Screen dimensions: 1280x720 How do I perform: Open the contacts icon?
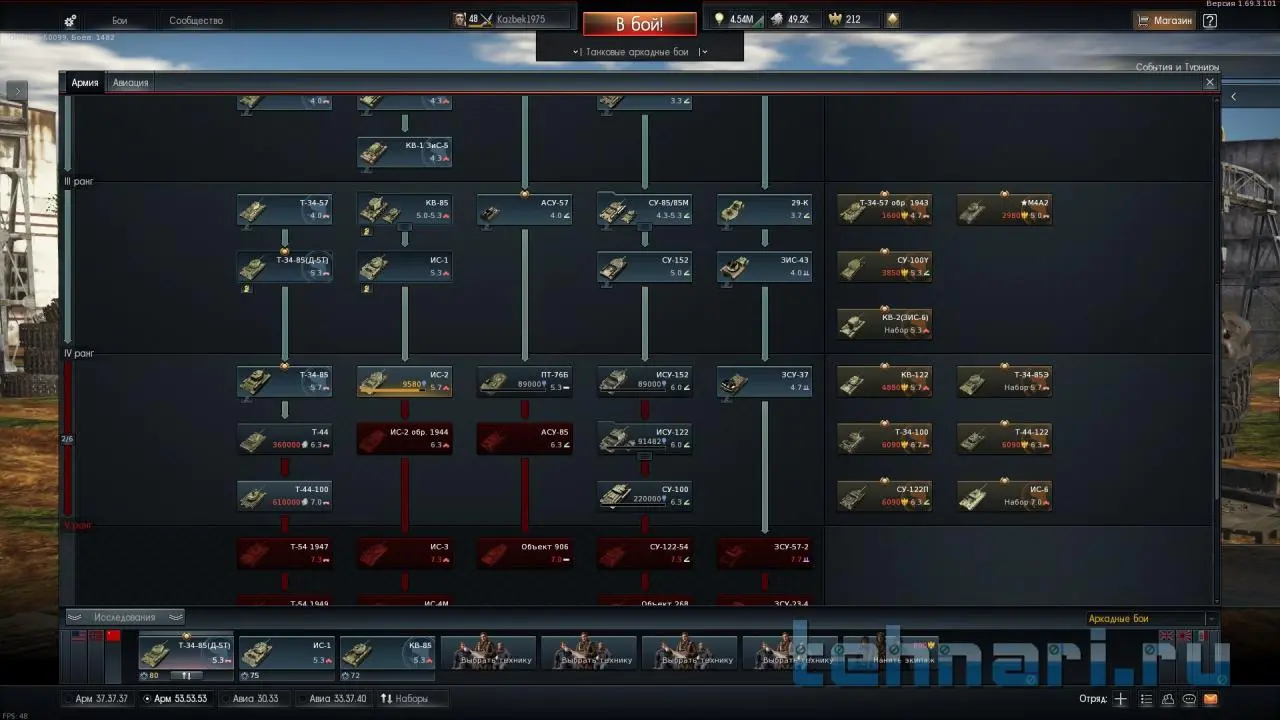pos(1168,699)
